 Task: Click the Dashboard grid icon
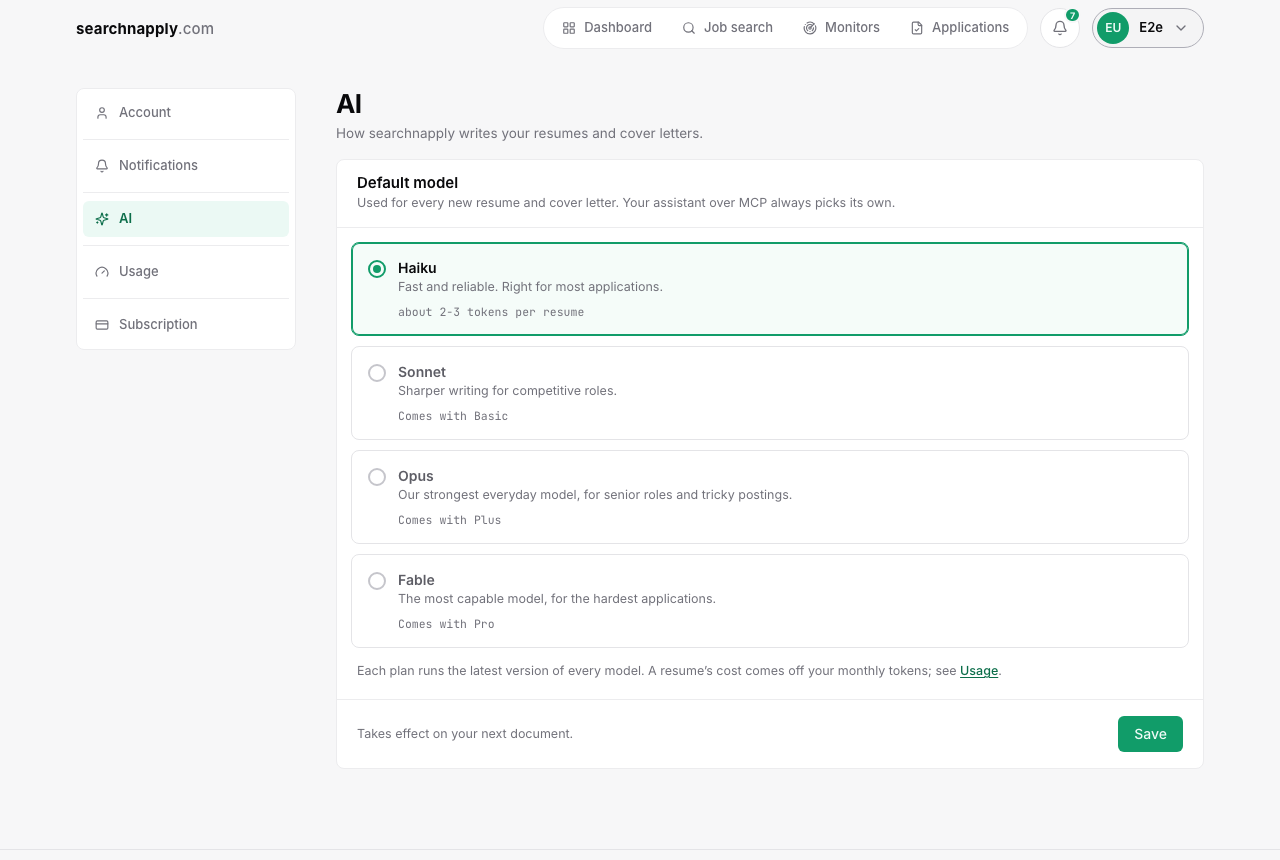click(x=569, y=28)
